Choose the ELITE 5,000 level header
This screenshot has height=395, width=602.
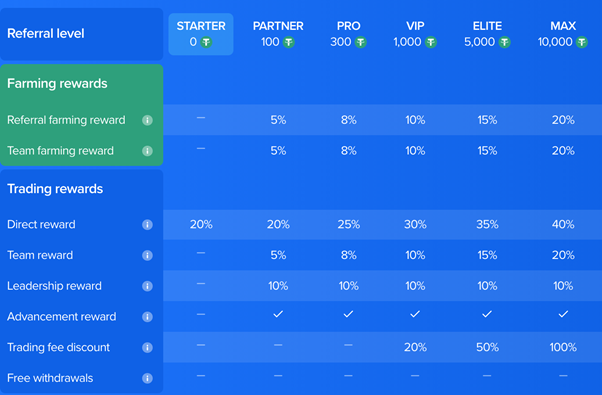point(487,34)
